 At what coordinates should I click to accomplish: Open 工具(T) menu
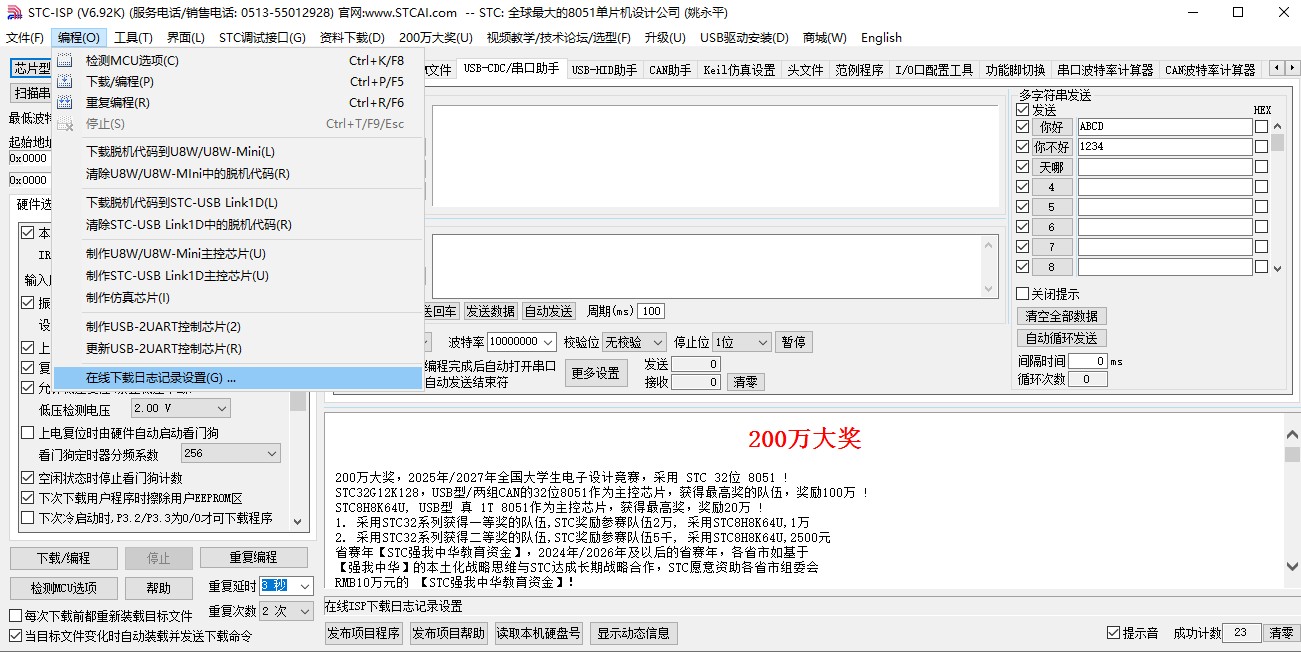pyautogui.click(x=133, y=38)
